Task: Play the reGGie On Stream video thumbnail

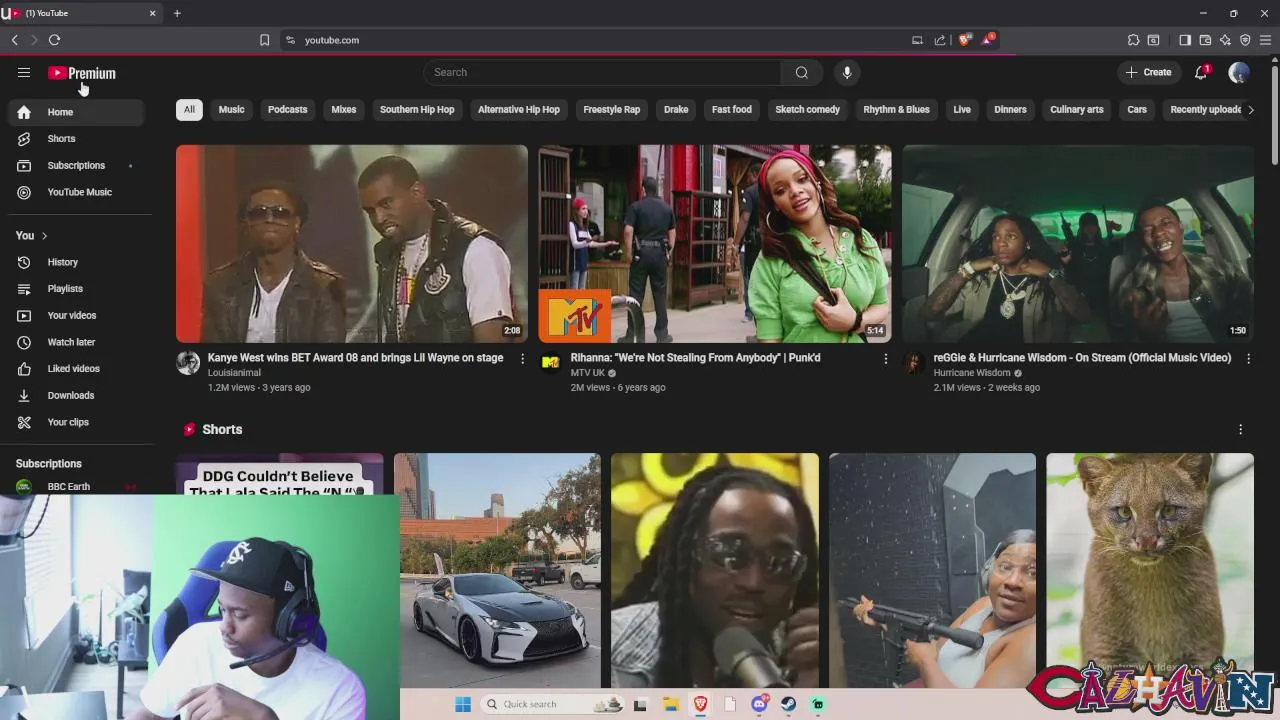Action: [x=1078, y=244]
